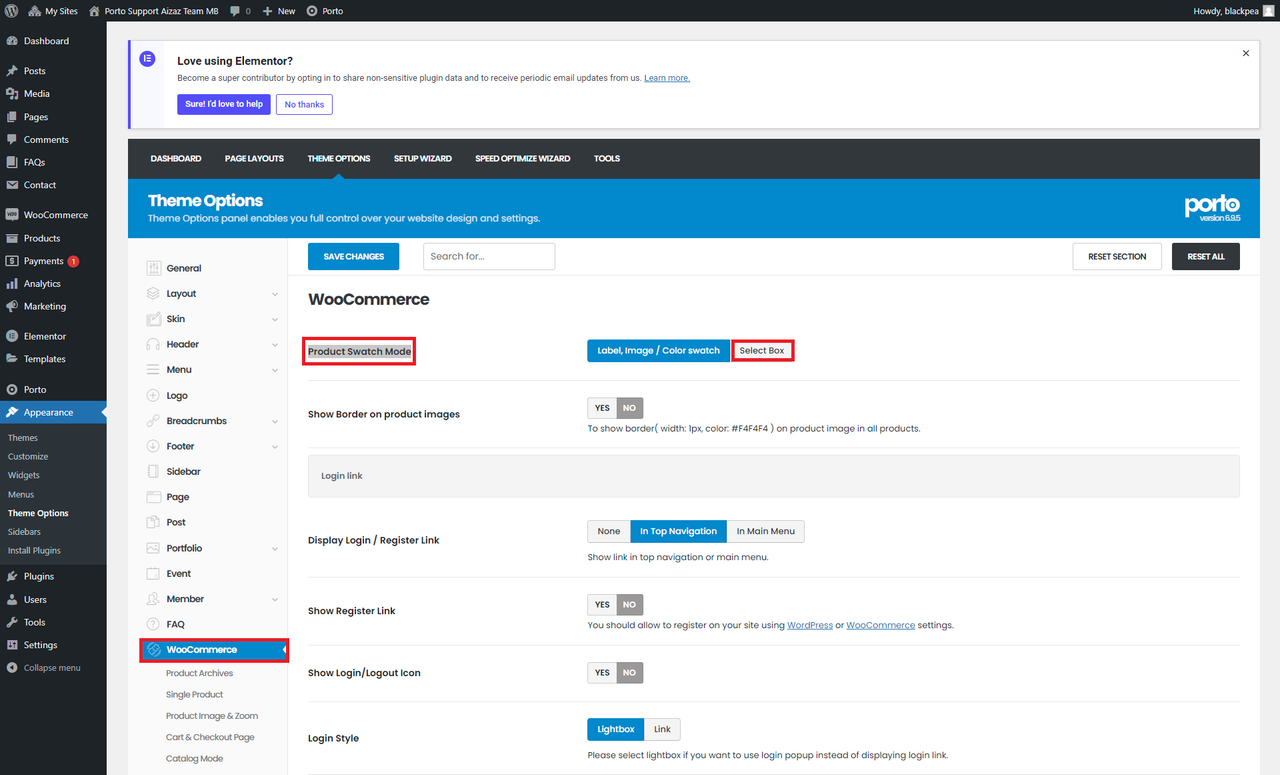Open the TOOLS tab in Porto header
This screenshot has height=775, width=1280.
(607, 159)
